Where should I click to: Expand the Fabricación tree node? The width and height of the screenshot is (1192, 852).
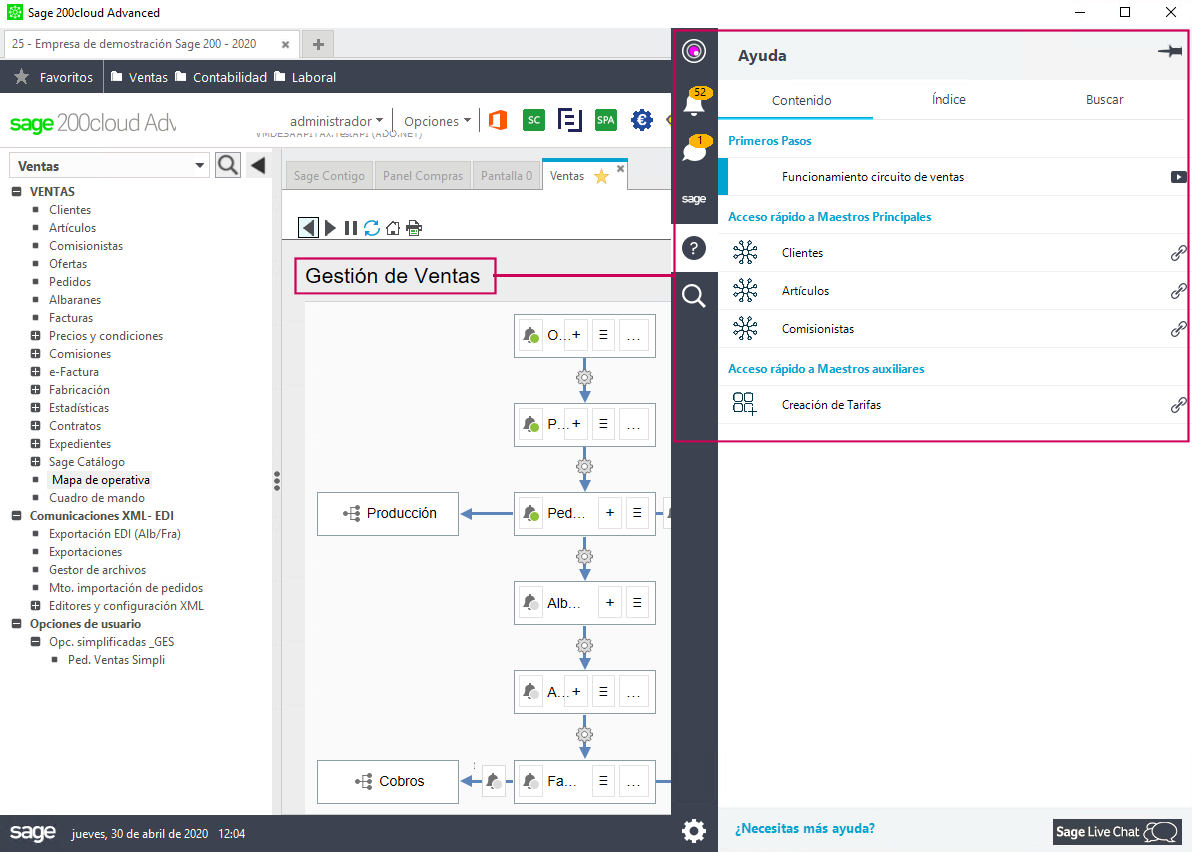[35, 389]
